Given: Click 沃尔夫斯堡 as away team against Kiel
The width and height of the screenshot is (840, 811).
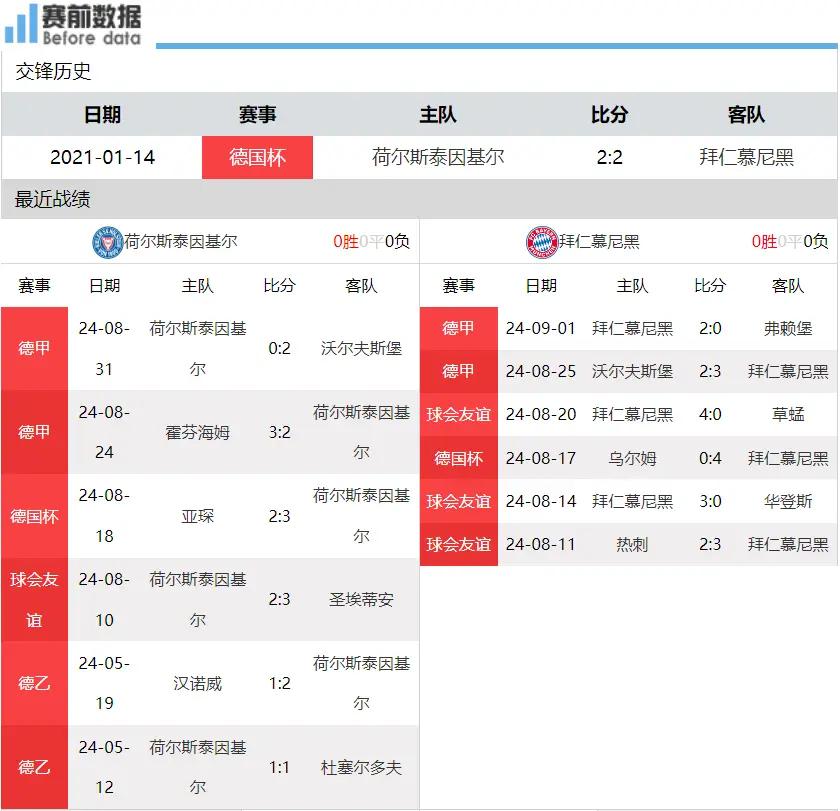Looking at the screenshot, I should pos(361,349).
